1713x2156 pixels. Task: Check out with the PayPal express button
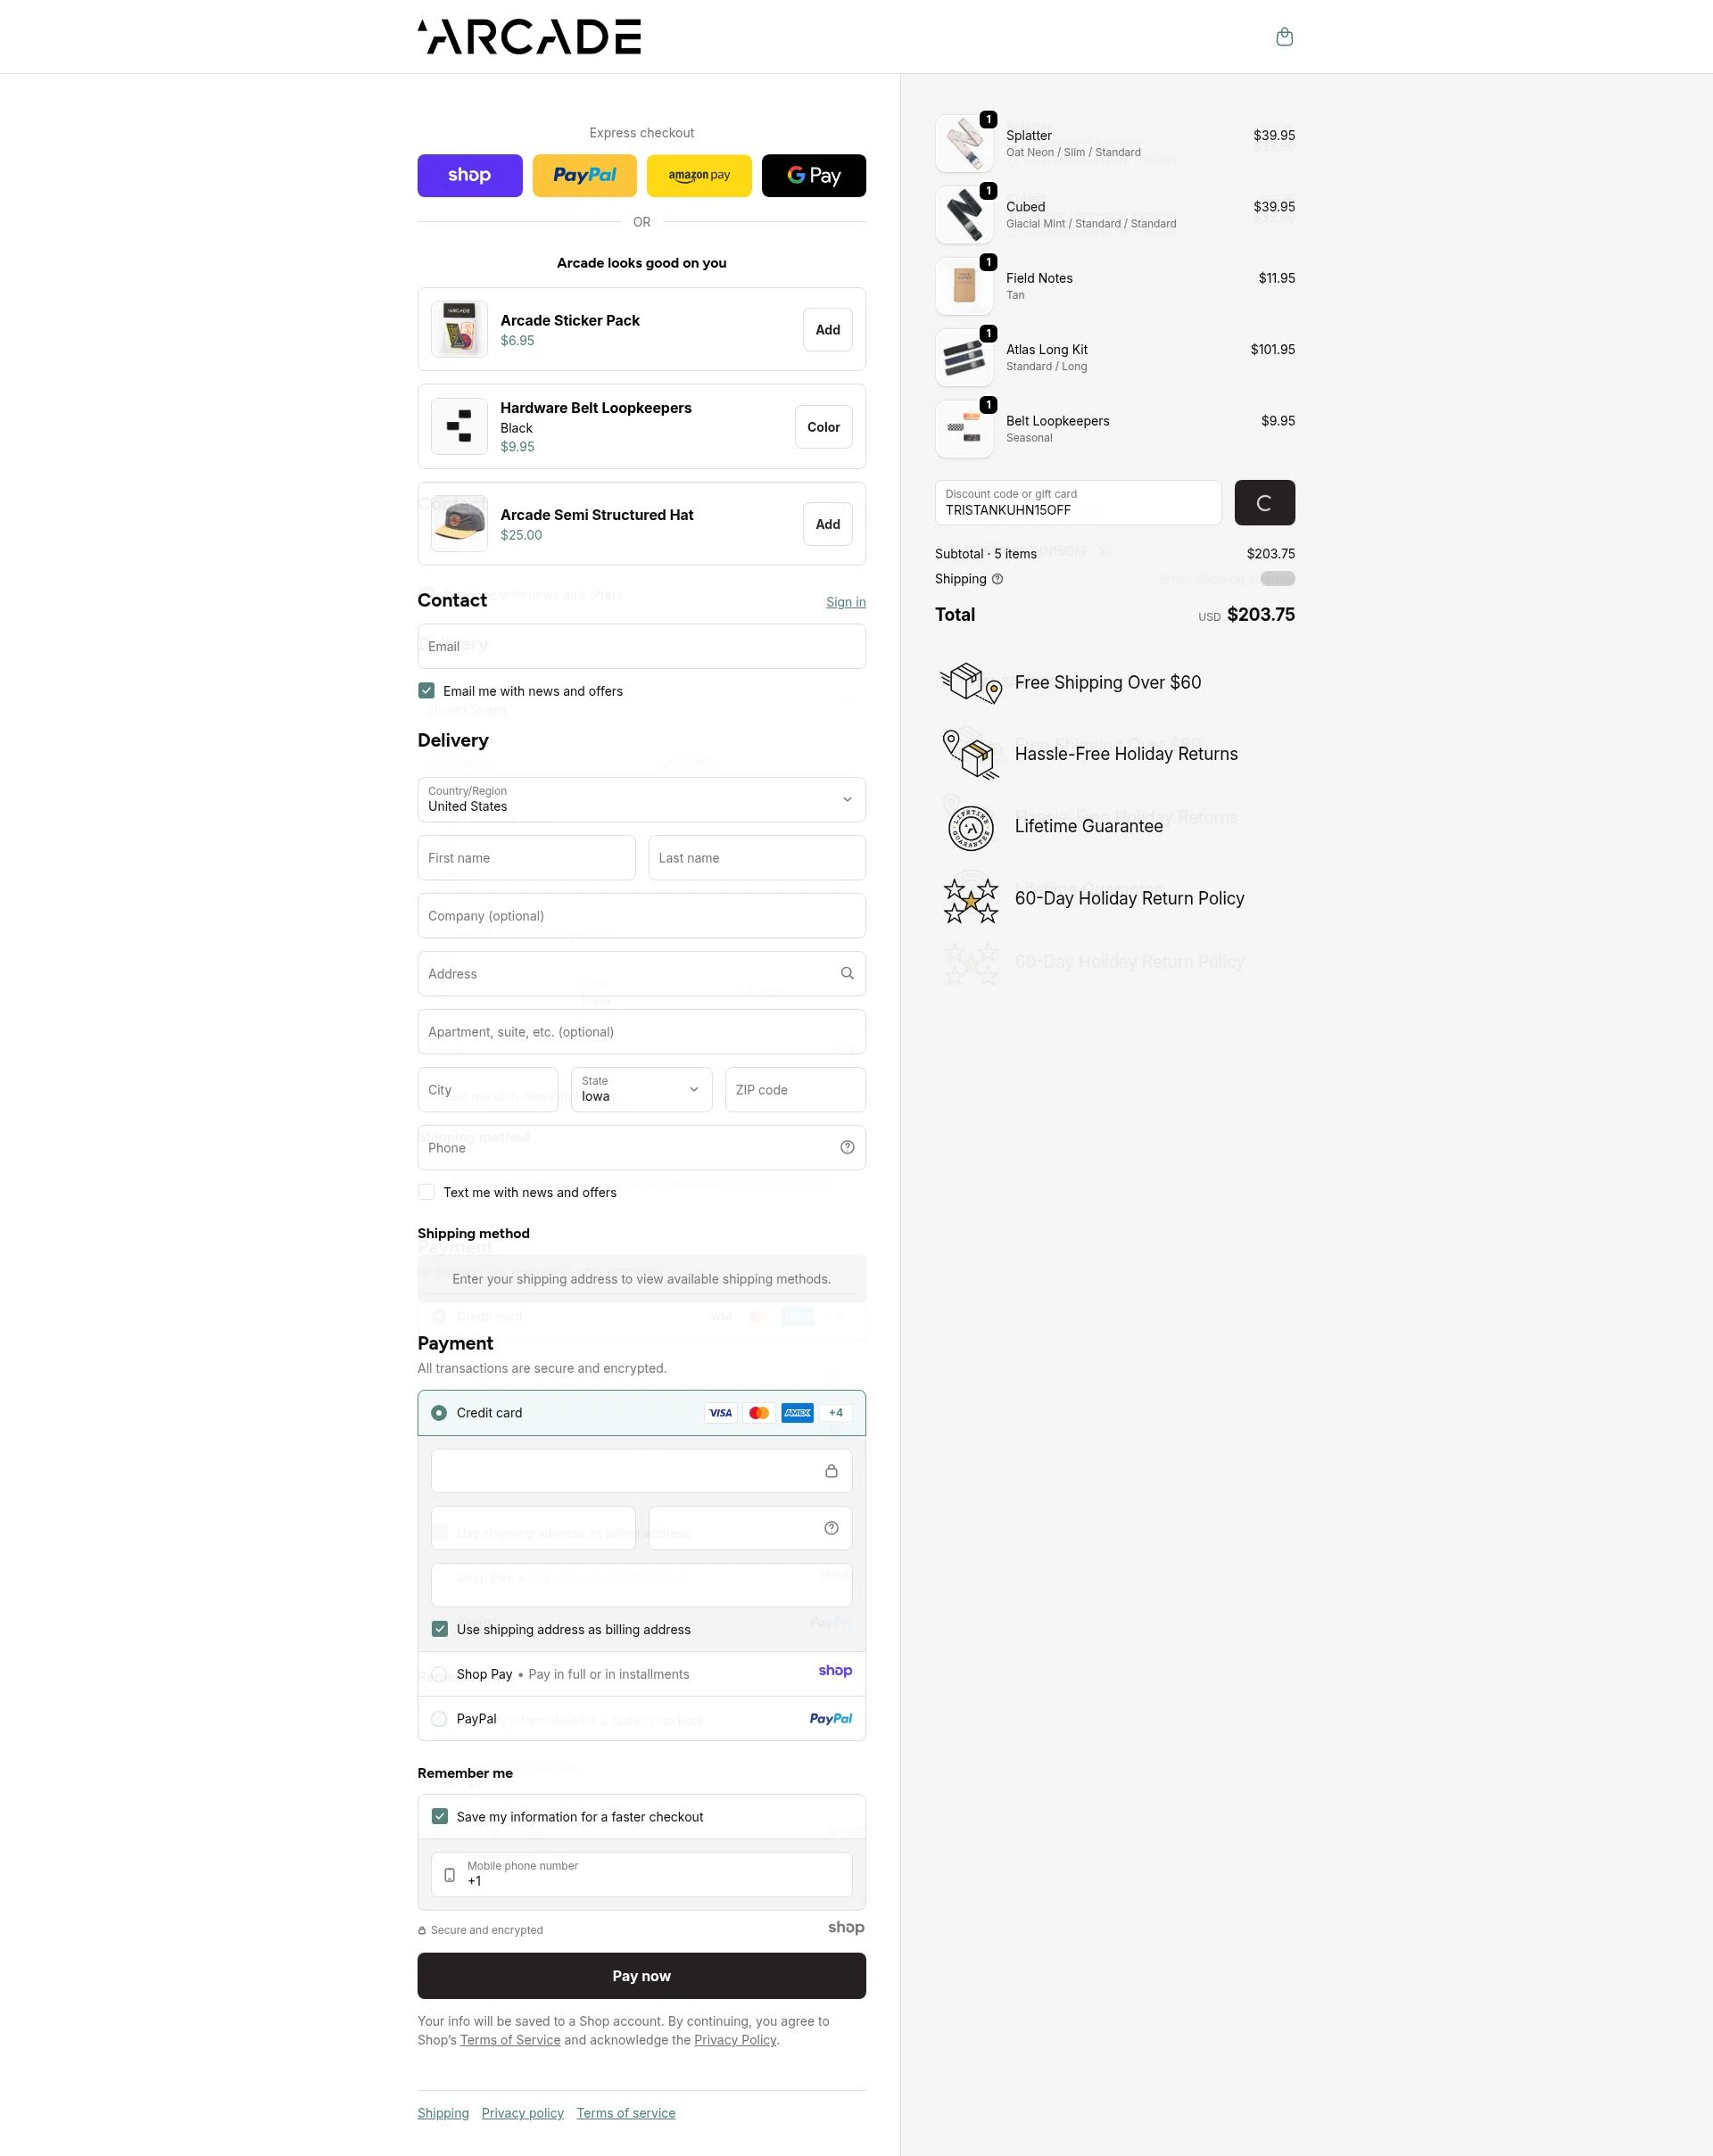point(584,175)
